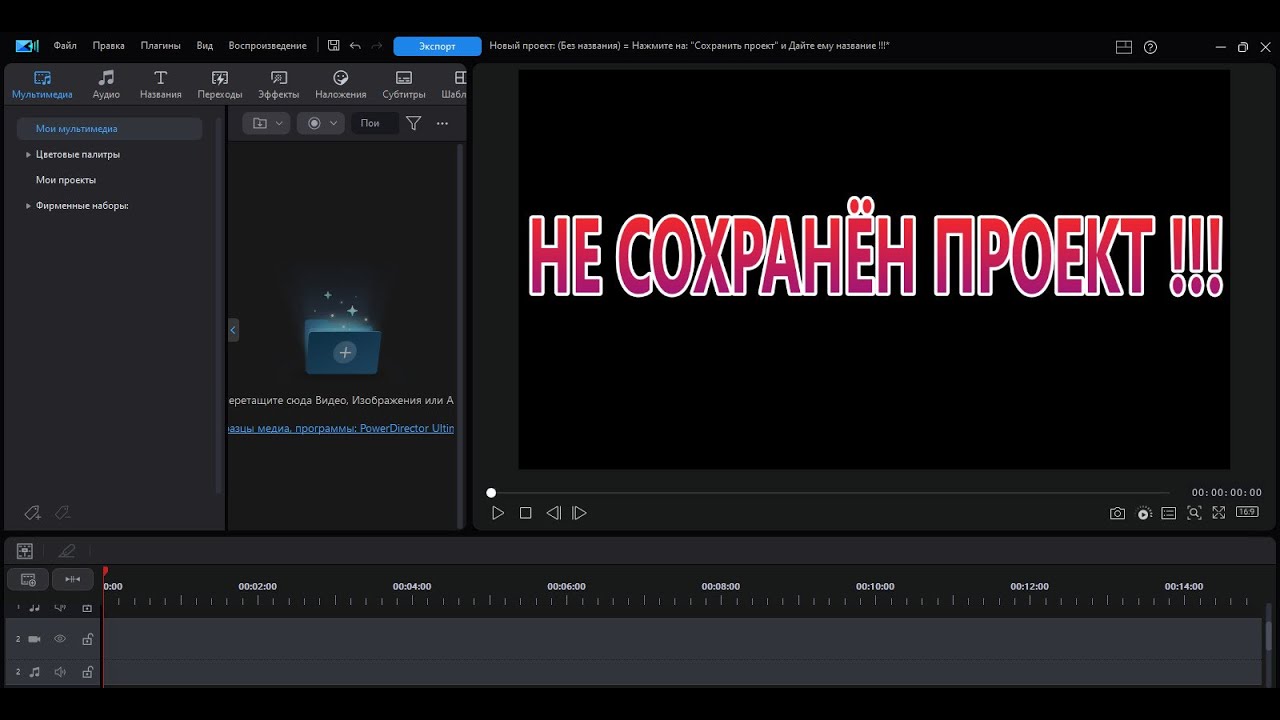Screen dimensions: 1280x720
Task: Click the preview timecode 00:00:00:00
Action: click(1226, 493)
